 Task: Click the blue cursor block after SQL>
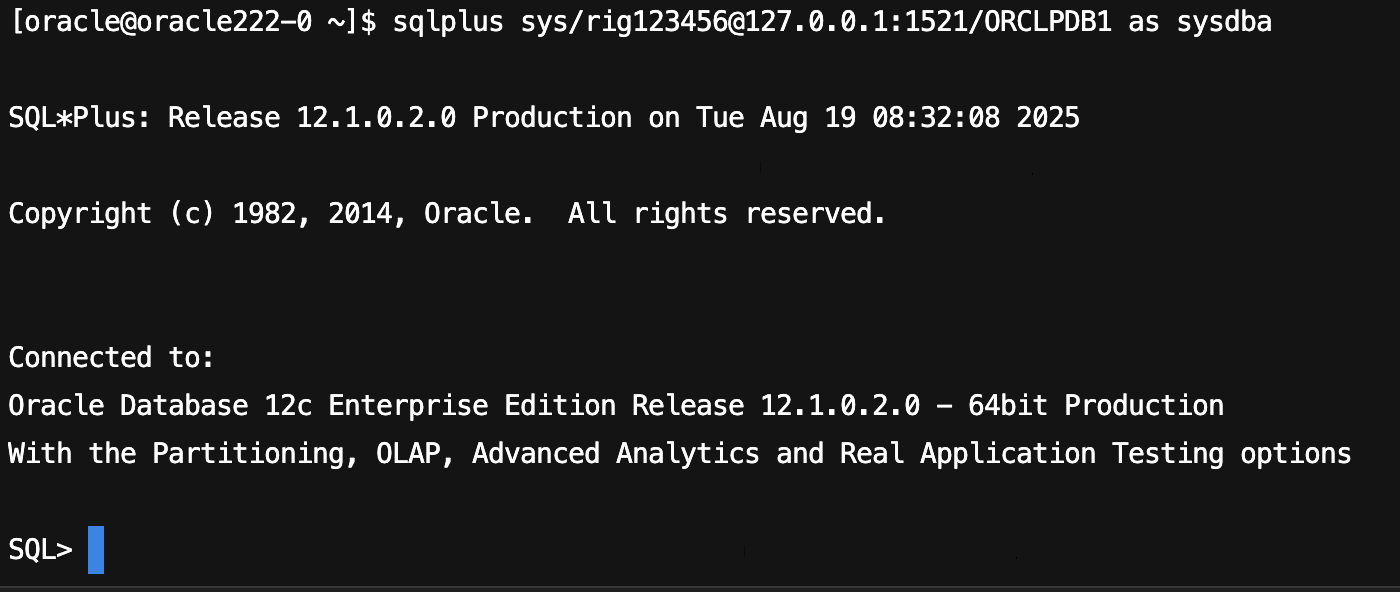pos(96,550)
